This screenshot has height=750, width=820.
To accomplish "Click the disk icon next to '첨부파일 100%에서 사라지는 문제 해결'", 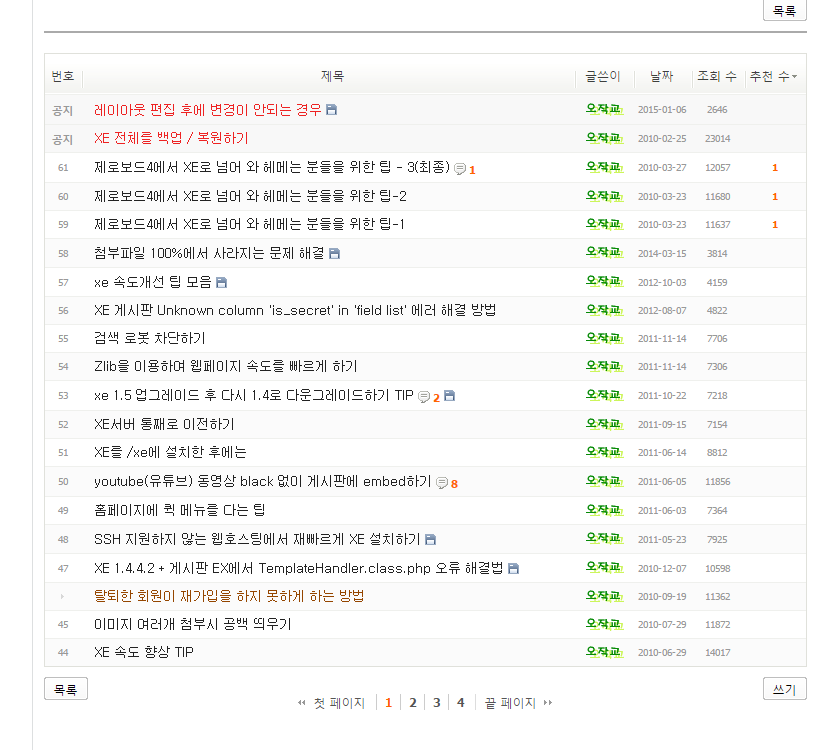I will pyautogui.click(x=334, y=254).
